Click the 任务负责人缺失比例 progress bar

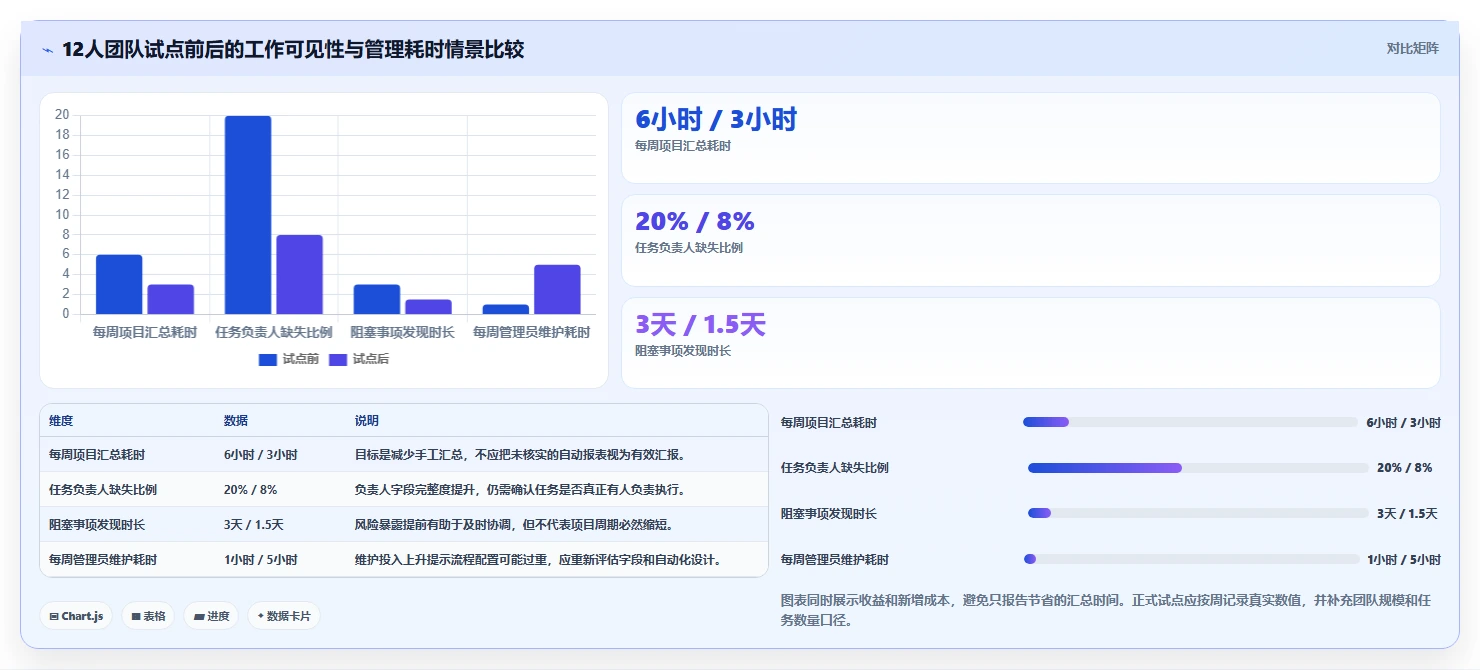[1198, 468]
